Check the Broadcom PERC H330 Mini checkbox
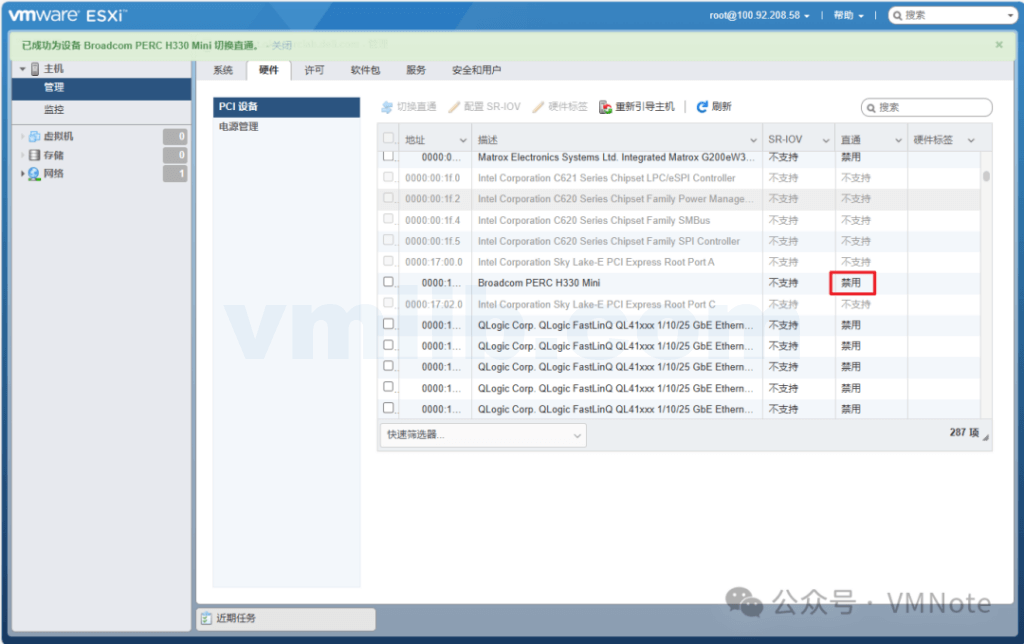This screenshot has width=1024, height=644. coord(389,282)
